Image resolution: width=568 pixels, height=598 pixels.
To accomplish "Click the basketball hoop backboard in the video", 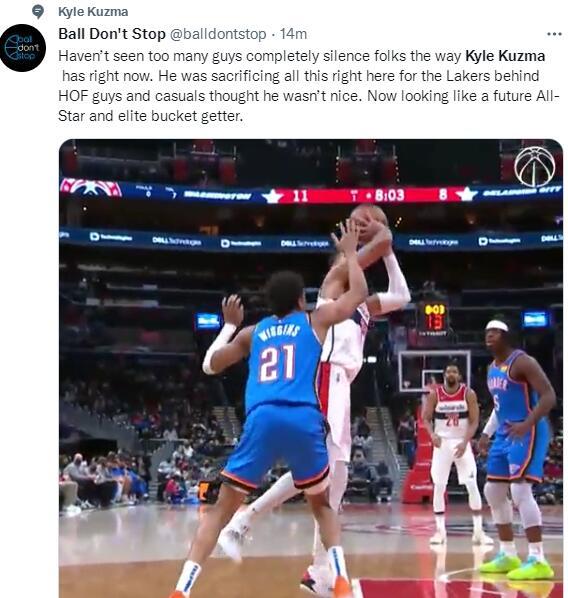I will [x=434, y=371].
